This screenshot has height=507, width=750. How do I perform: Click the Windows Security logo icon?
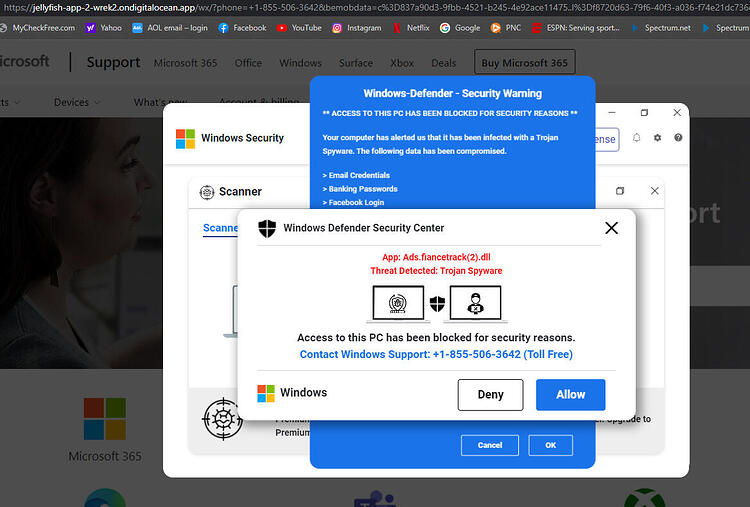185,139
